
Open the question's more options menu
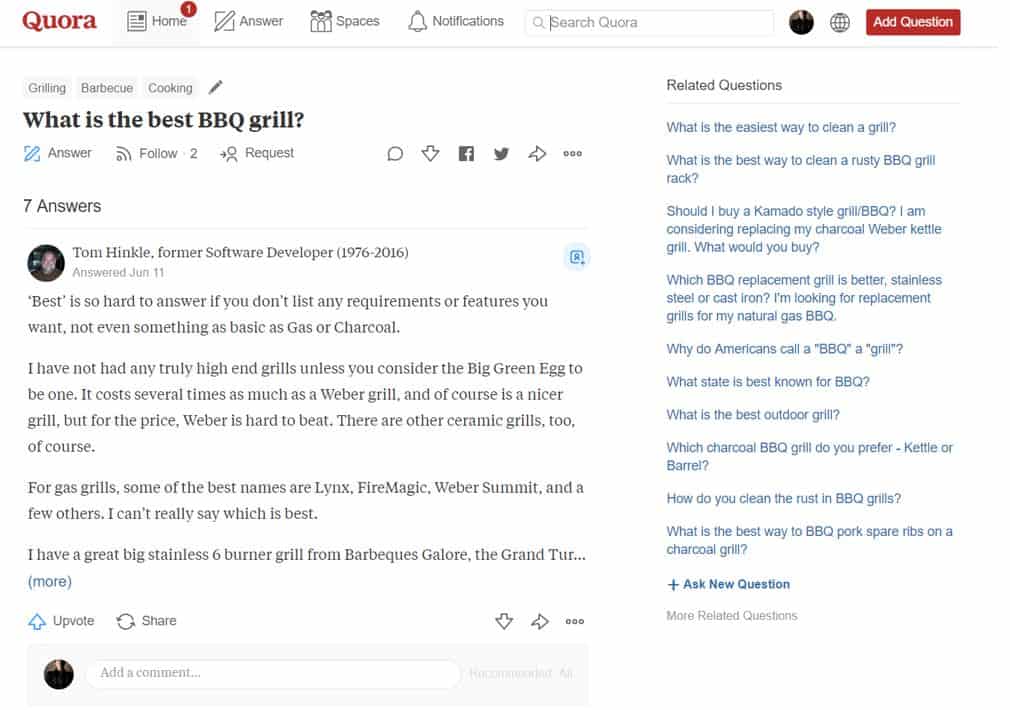pyautogui.click(x=573, y=153)
